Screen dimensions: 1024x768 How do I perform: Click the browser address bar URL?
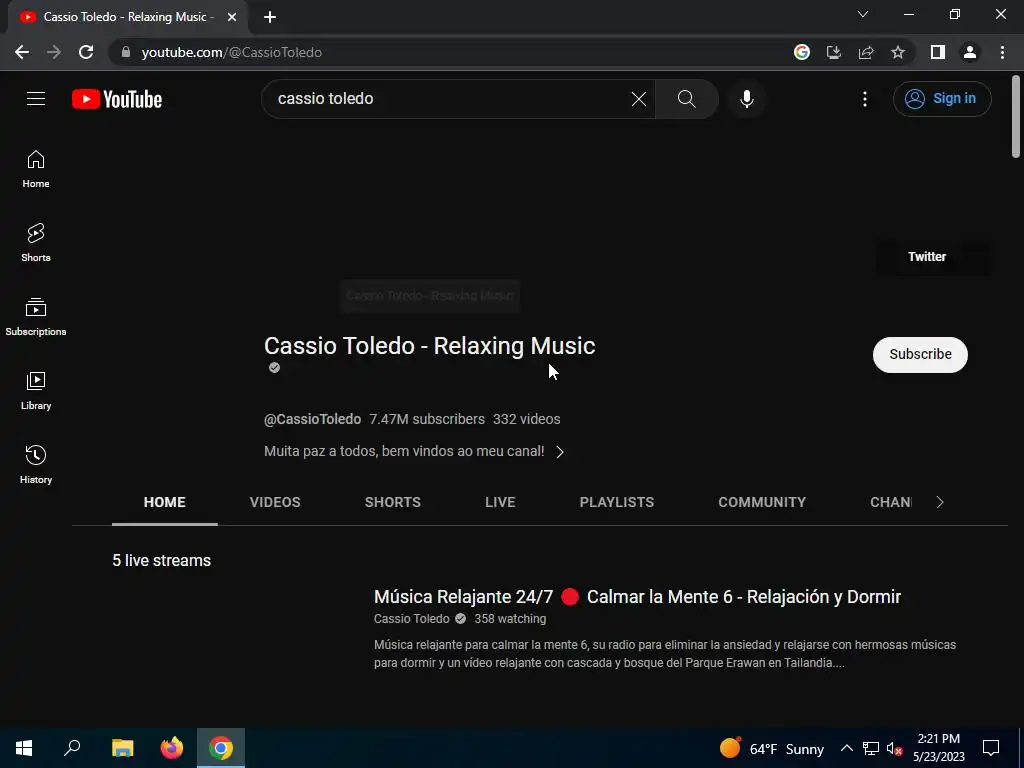point(231,52)
